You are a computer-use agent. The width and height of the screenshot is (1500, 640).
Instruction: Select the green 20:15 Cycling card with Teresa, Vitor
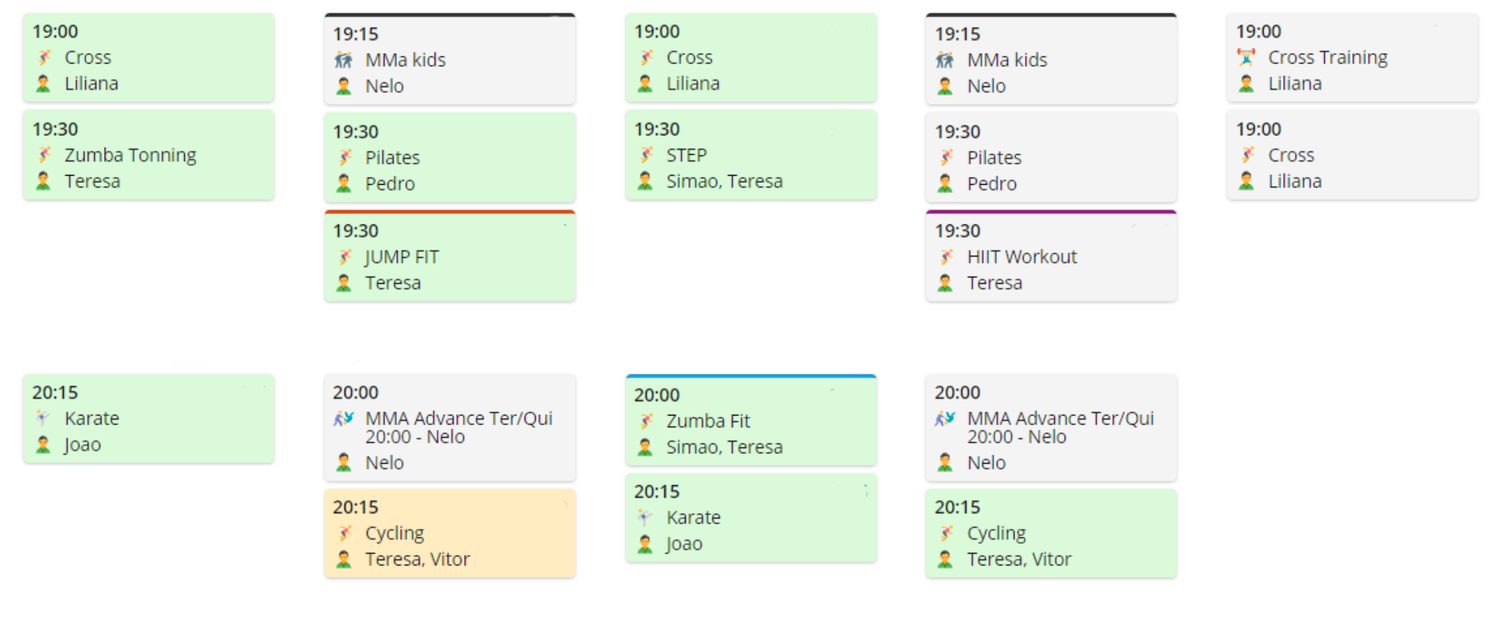pyautogui.click(x=1051, y=533)
